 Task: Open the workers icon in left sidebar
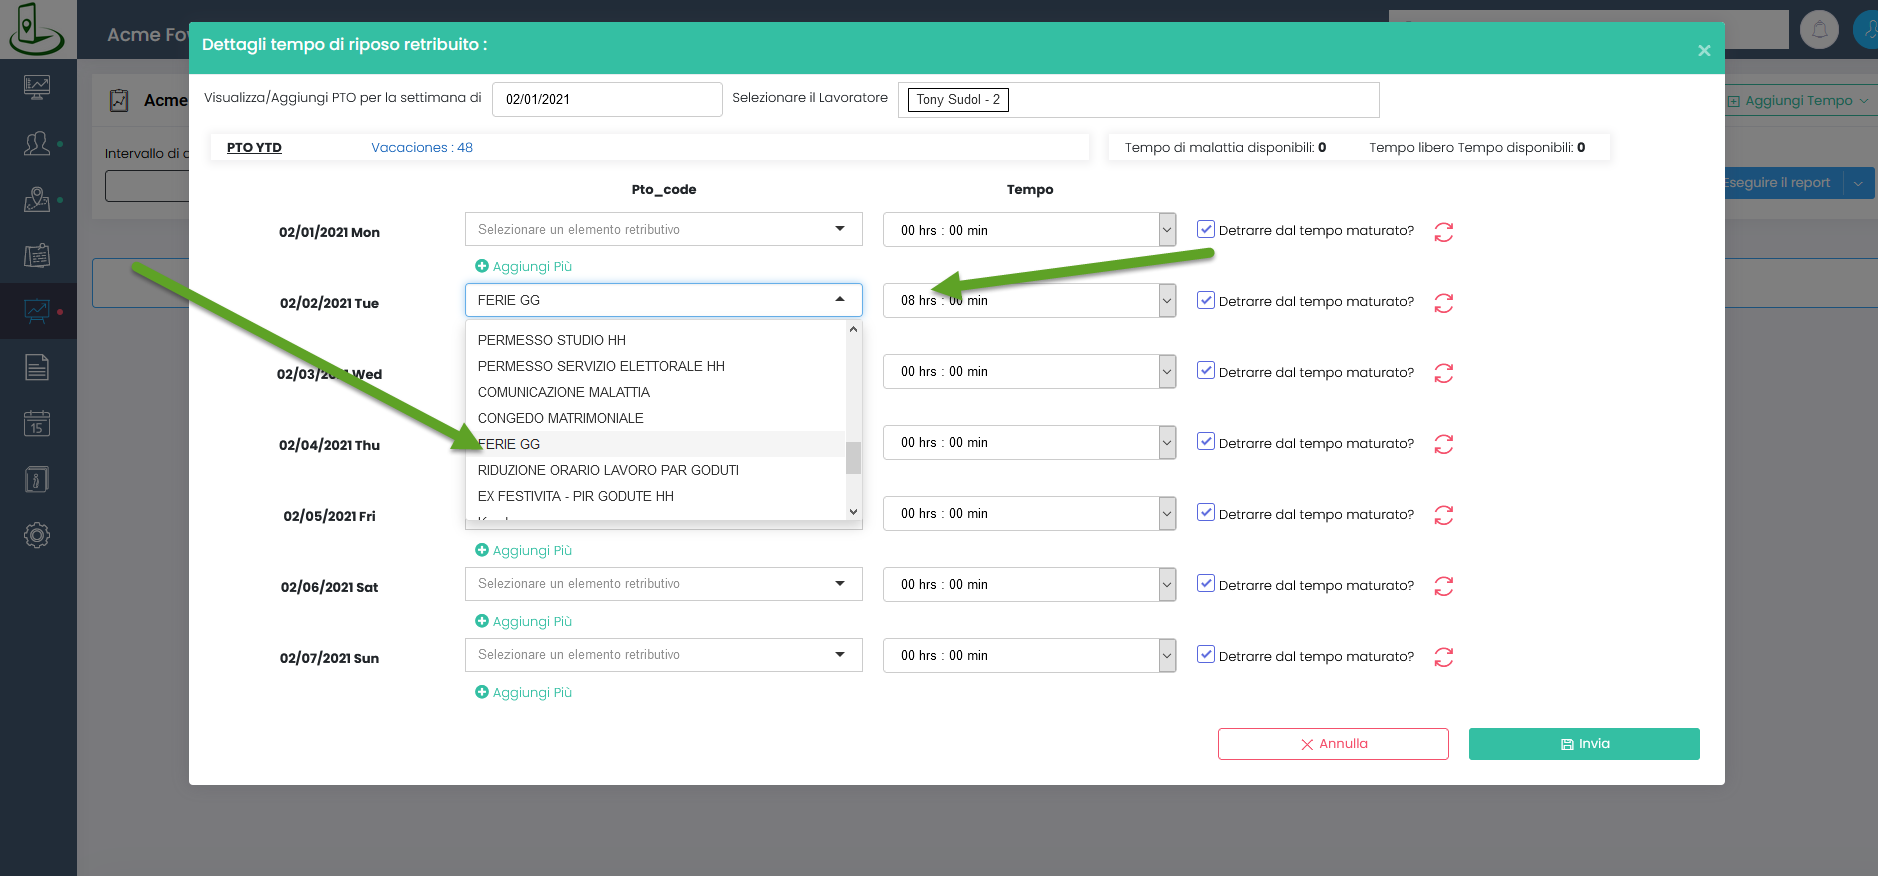[37, 144]
